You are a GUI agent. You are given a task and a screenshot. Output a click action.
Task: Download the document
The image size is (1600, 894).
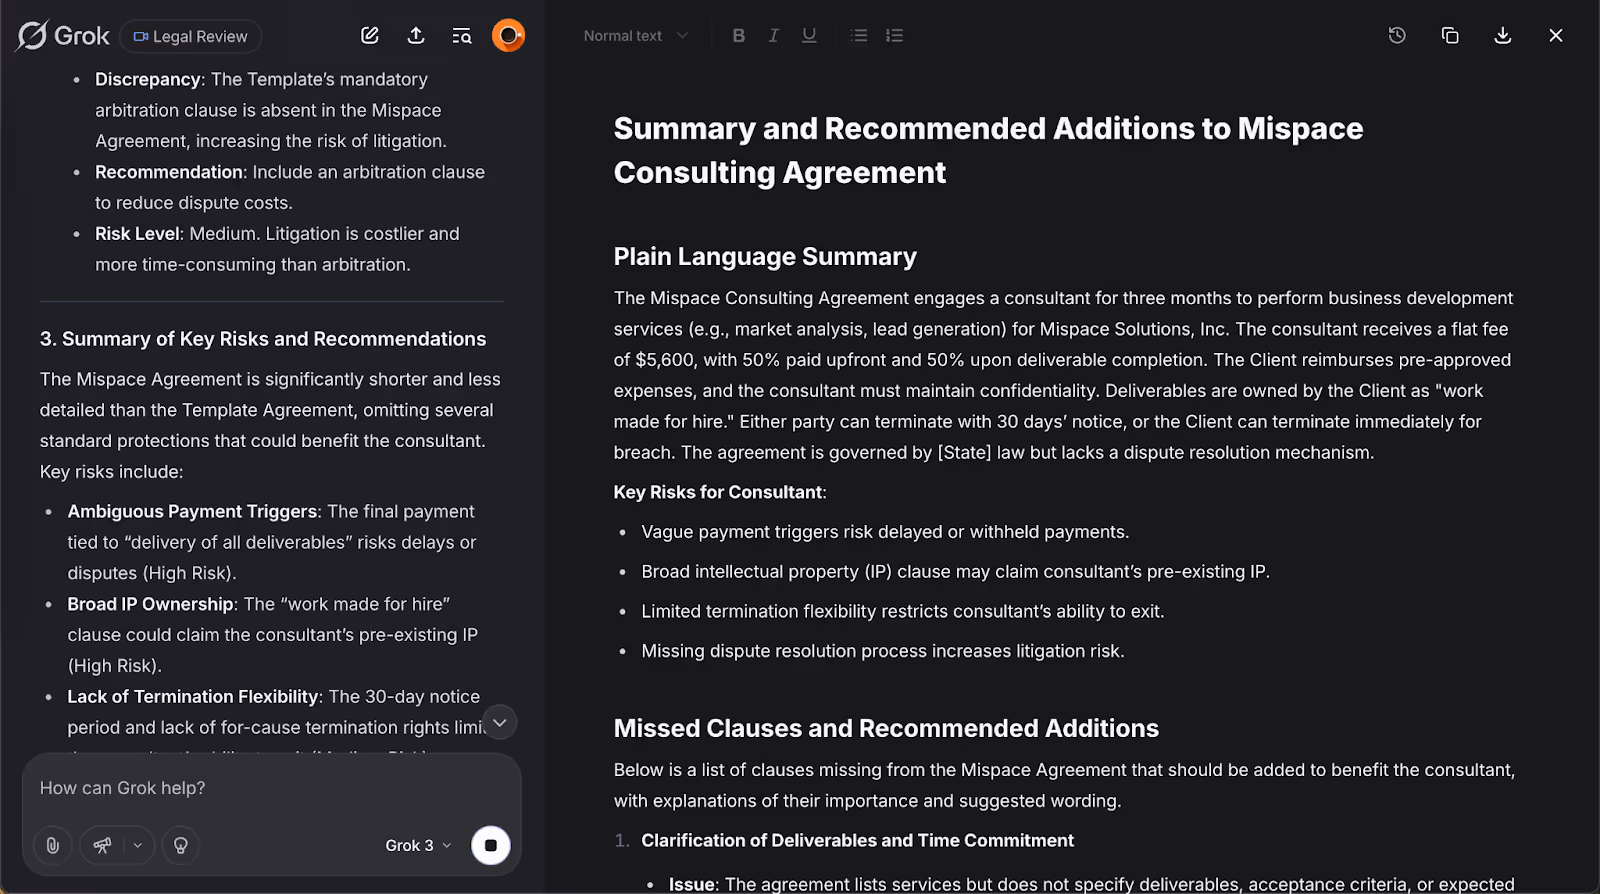(1502, 36)
